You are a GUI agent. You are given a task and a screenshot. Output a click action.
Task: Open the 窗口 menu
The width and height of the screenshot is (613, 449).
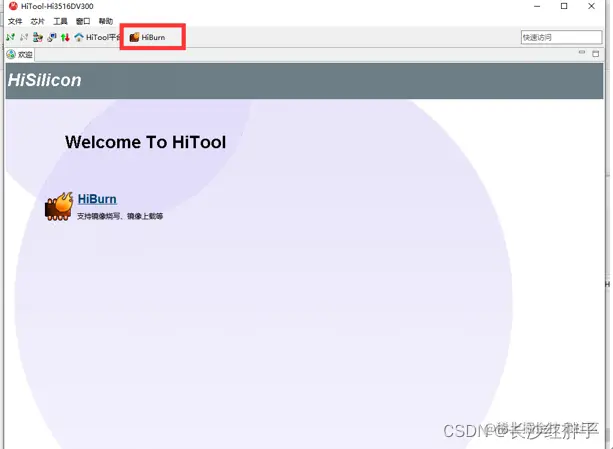(x=83, y=21)
